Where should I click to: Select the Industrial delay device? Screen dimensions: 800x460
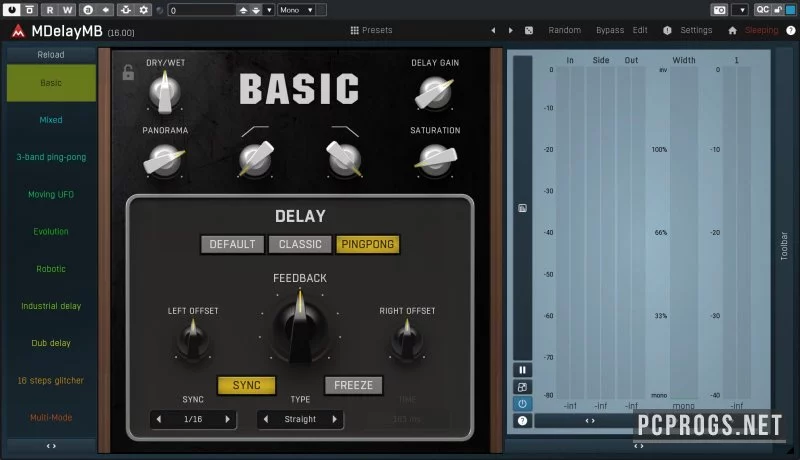[51, 306]
